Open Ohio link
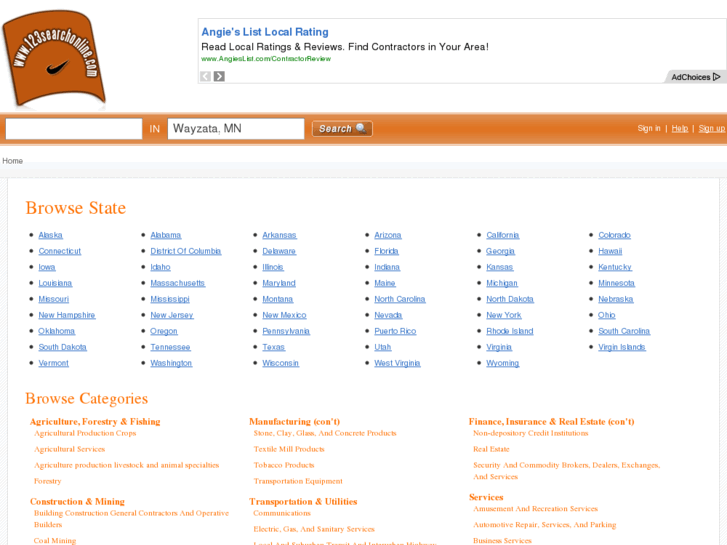The image size is (727, 545). click(x=606, y=315)
